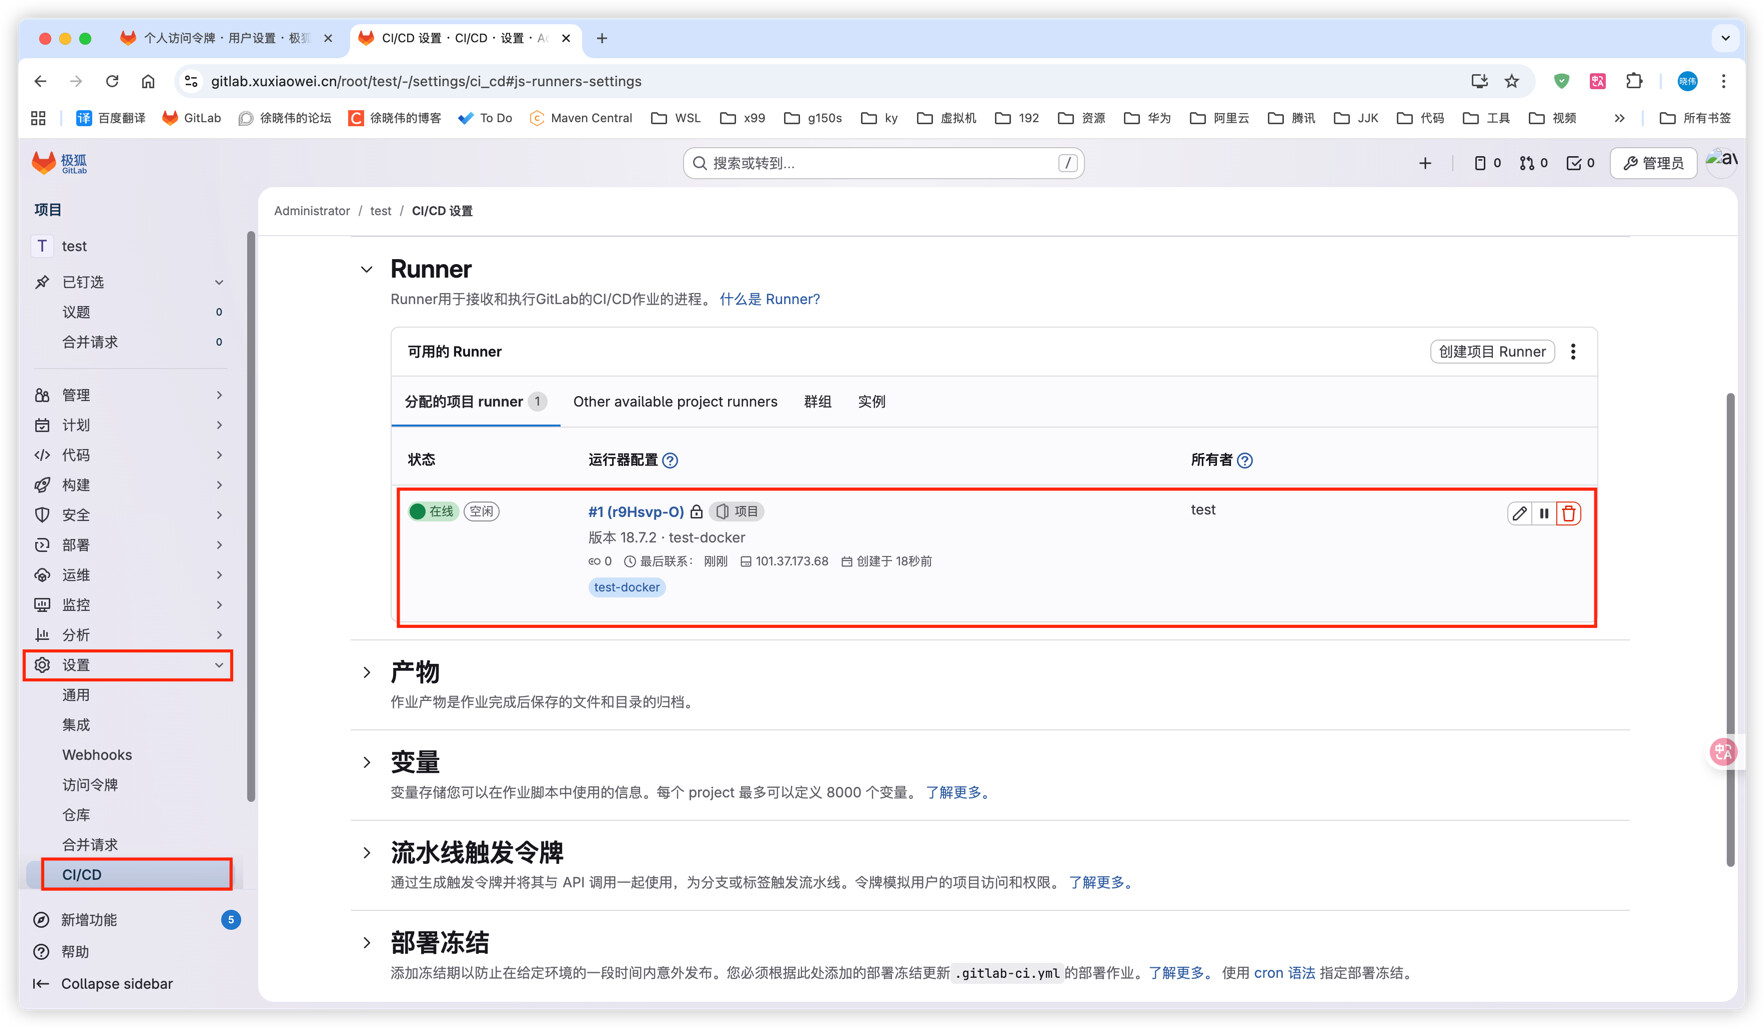1764x1028 pixels.
Task: Pause runner #1 with the pause icon
Action: 1544,513
